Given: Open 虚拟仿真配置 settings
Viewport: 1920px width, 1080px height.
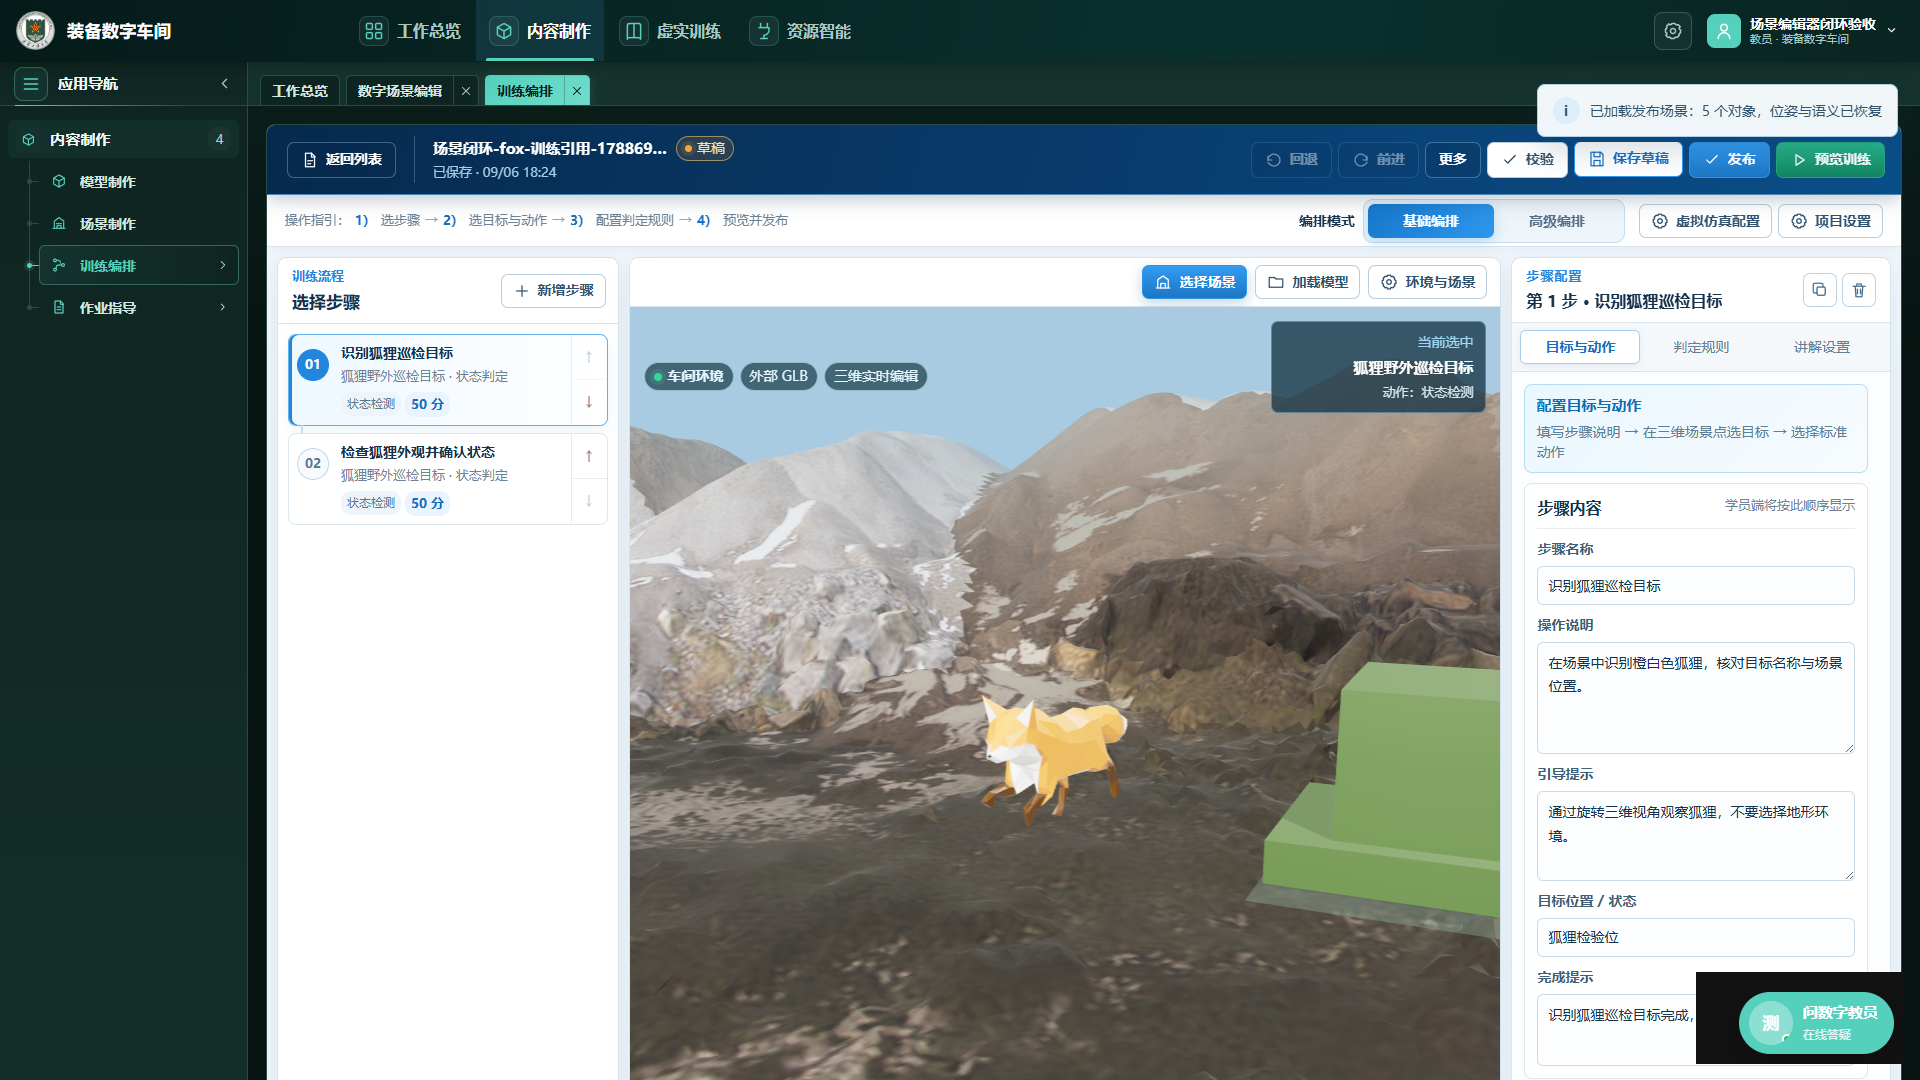Looking at the screenshot, I should tap(1705, 221).
